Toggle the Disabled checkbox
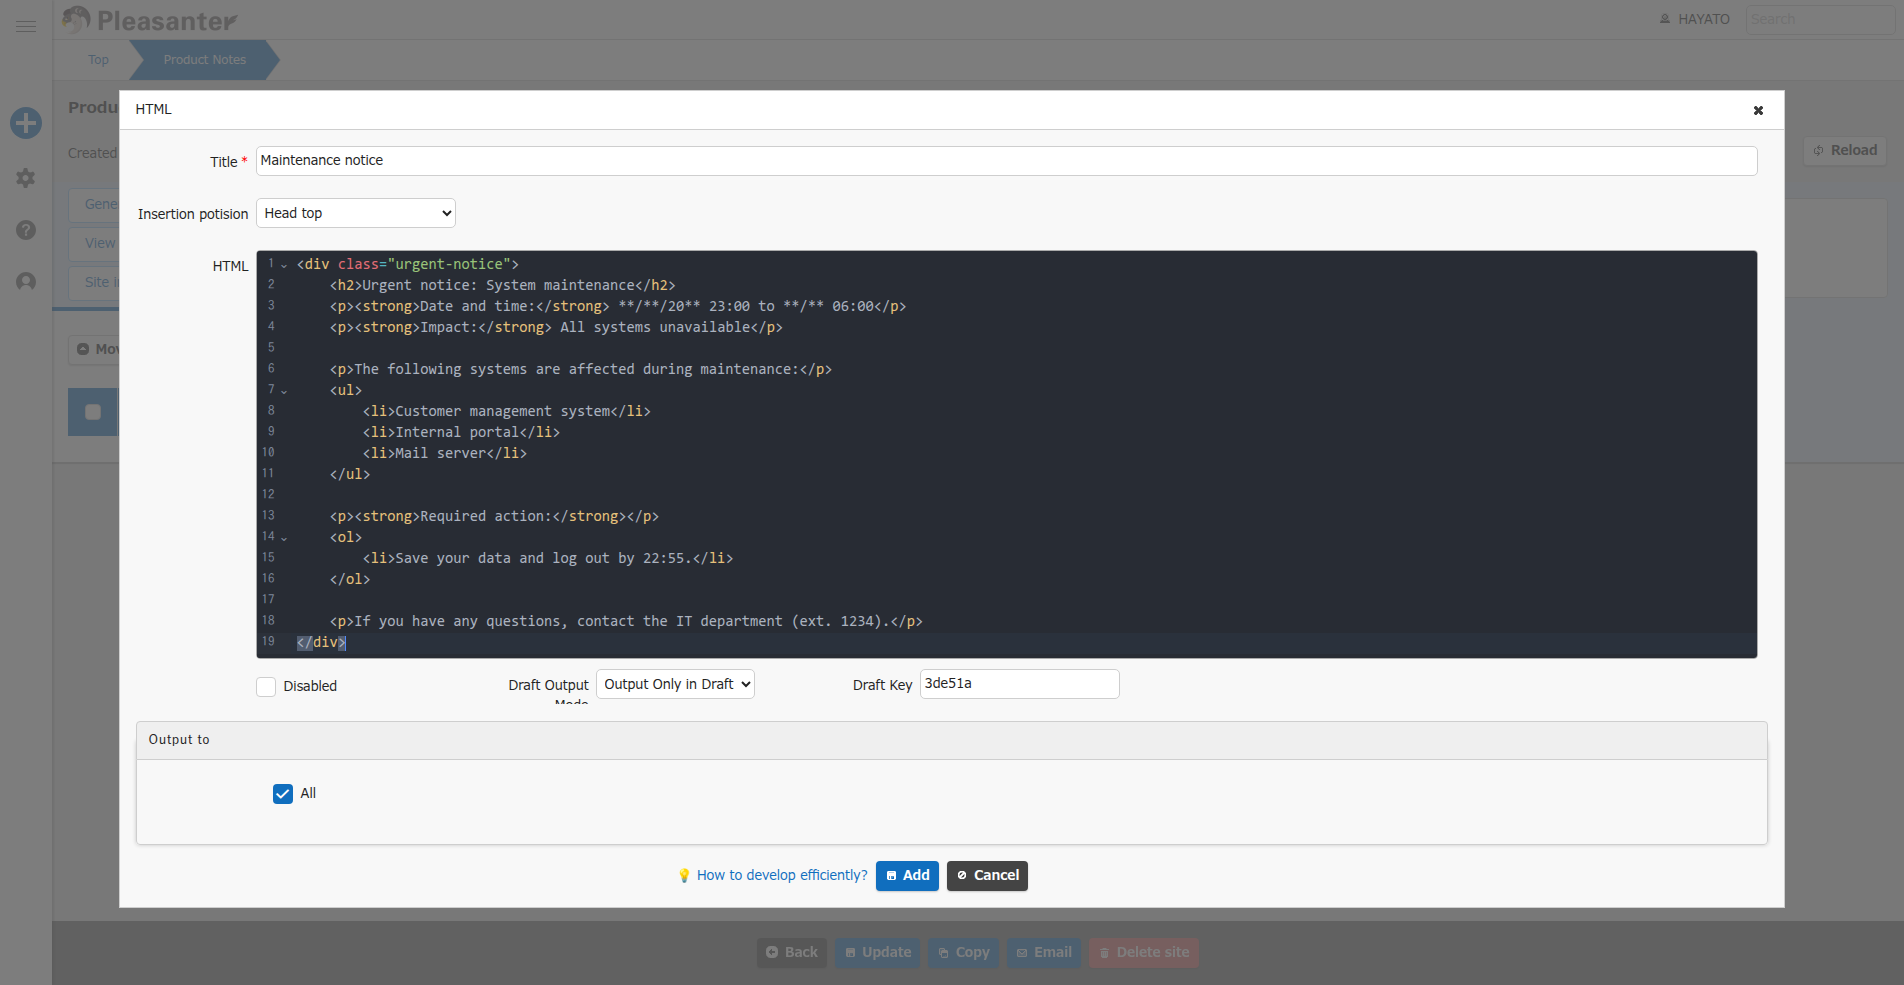 [266, 686]
